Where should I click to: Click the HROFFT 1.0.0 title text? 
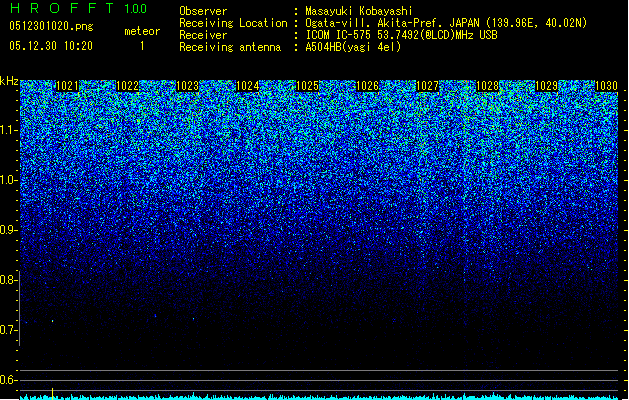(x=79, y=8)
